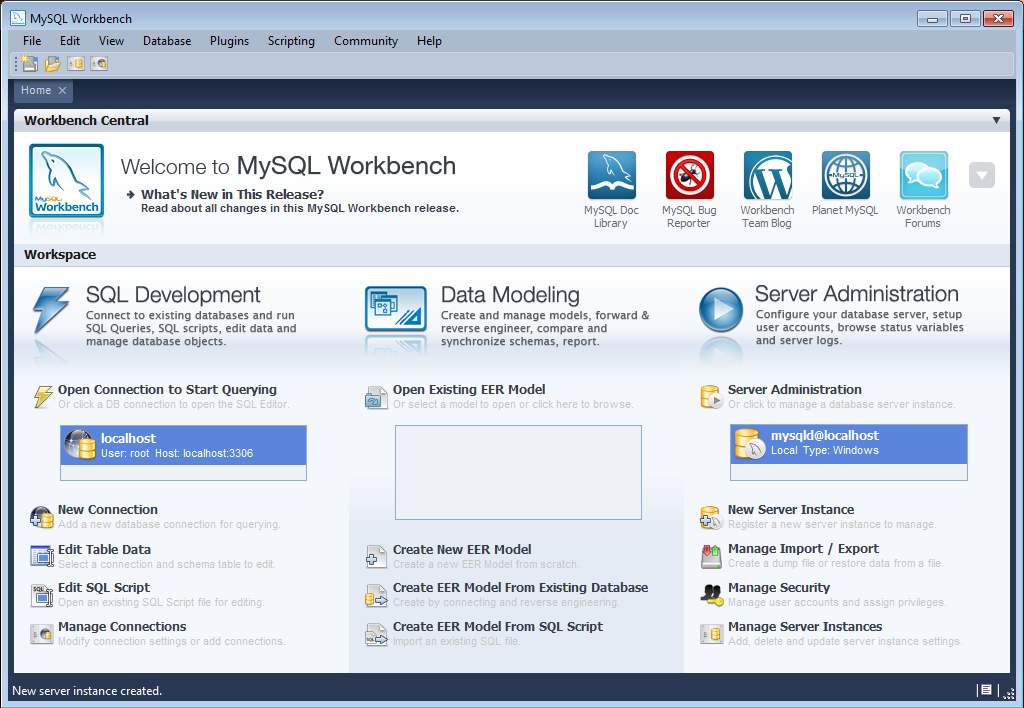This screenshot has height=708, width=1024.
Task: Open Planet MySQL
Action: click(845, 175)
